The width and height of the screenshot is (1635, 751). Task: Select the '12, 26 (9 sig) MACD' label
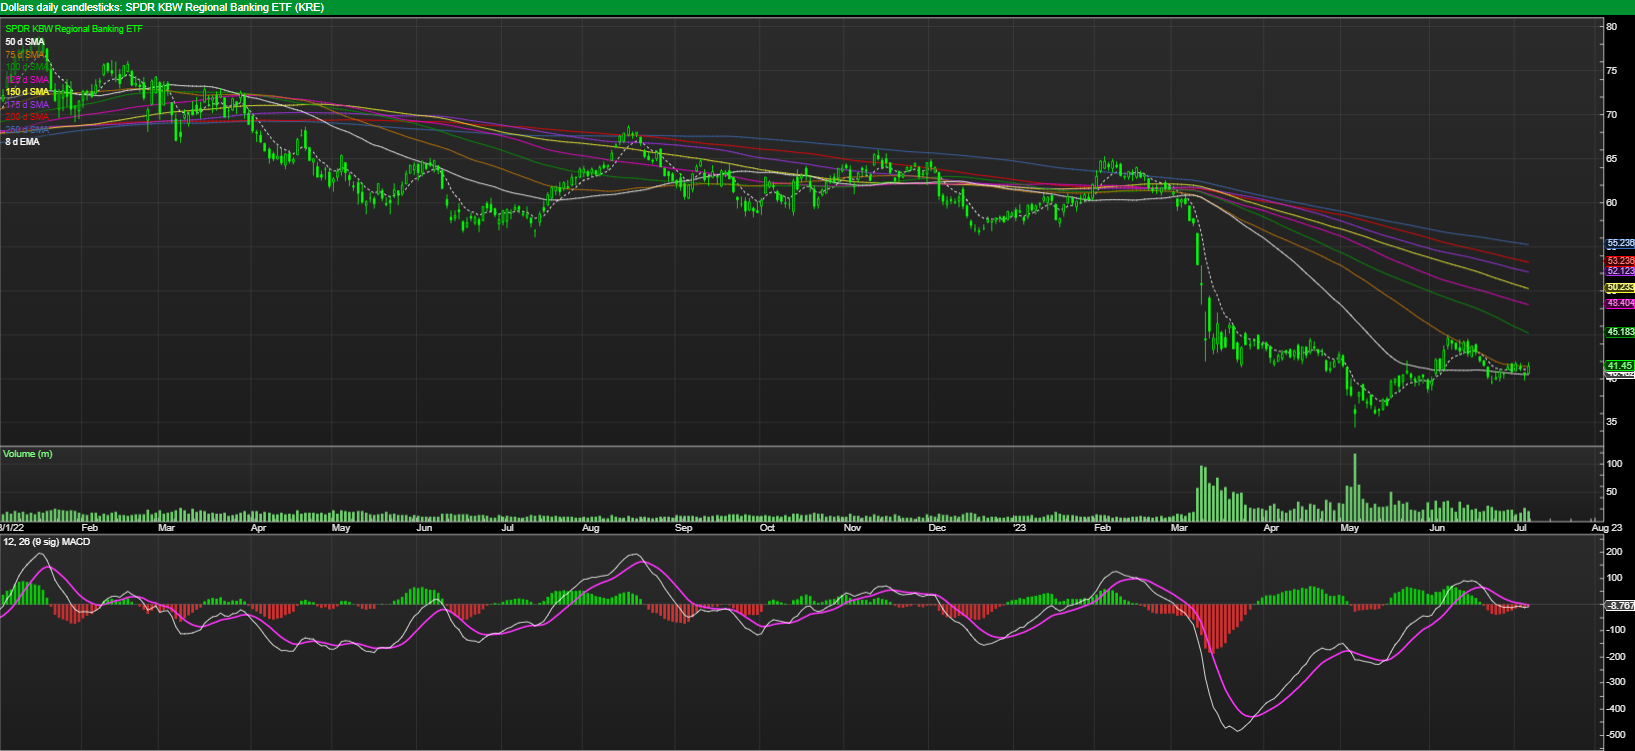click(x=46, y=542)
